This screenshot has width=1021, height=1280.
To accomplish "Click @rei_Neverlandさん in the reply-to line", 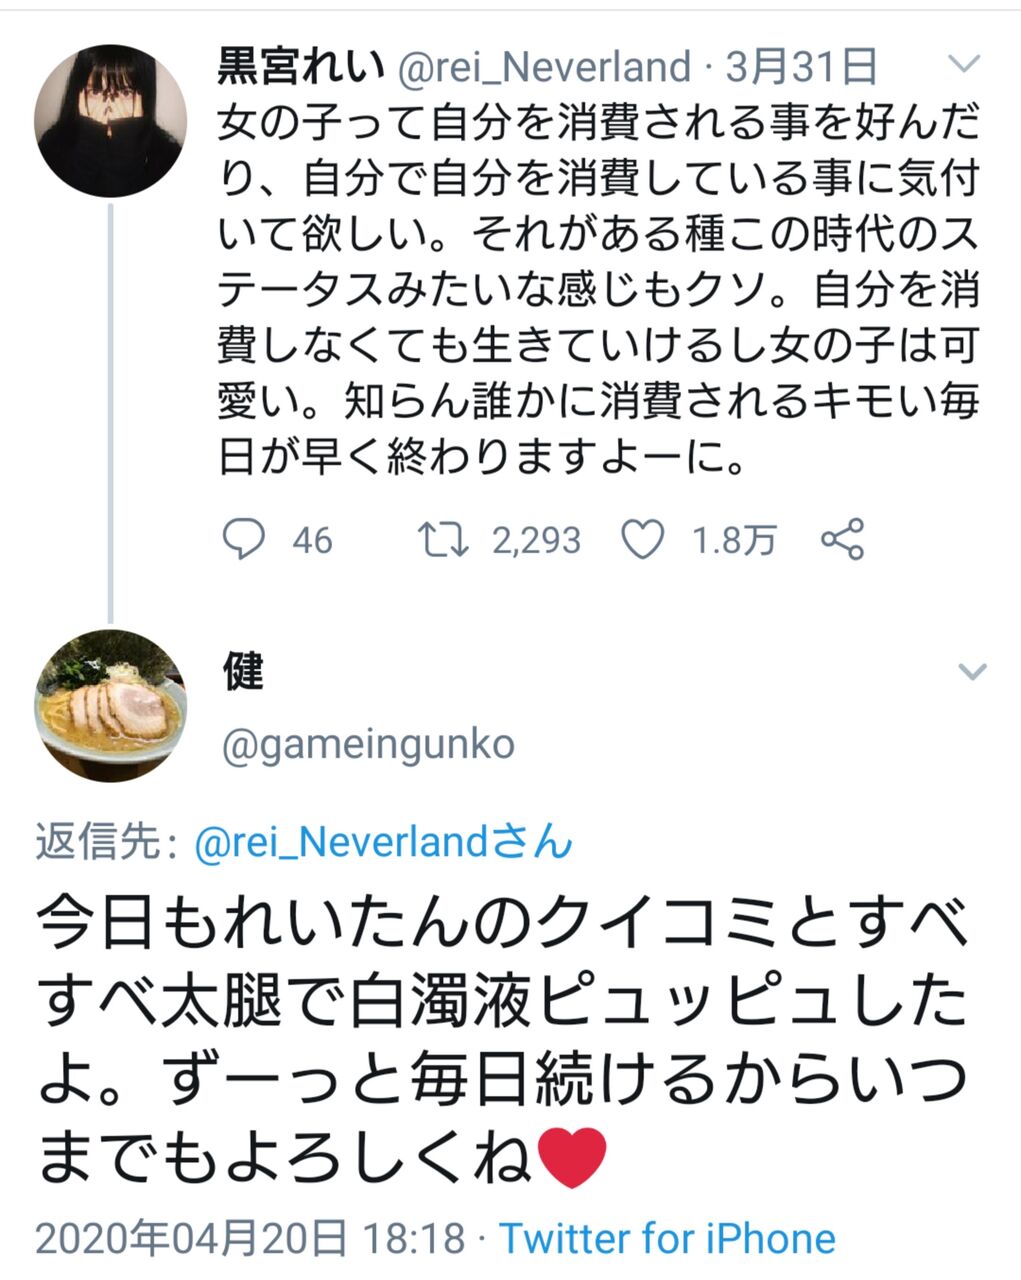I will click(383, 843).
